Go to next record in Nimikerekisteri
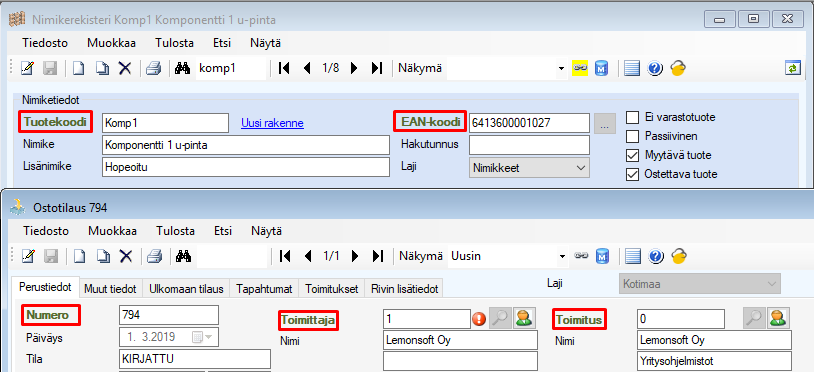Screen dimensions: 814x372 (x=354, y=68)
